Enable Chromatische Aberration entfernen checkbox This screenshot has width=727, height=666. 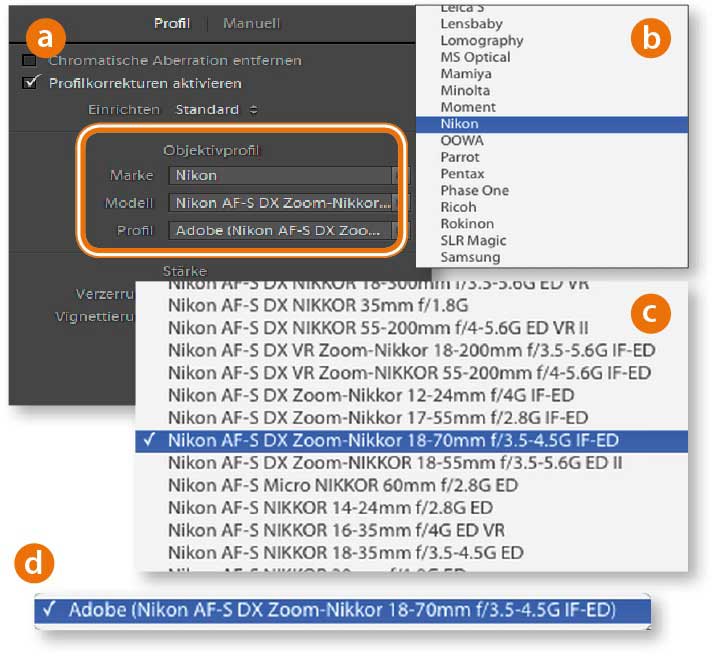click(x=30, y=60)
